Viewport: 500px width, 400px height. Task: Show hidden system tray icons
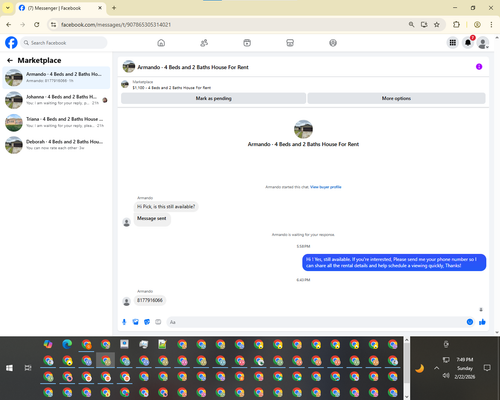(437, 368)
